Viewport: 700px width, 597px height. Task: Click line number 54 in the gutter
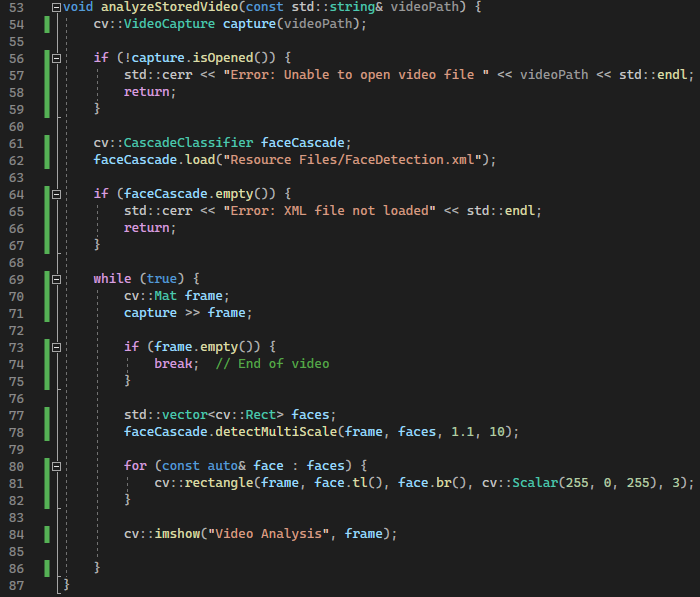pyautogui.click(x=17, y=24)
